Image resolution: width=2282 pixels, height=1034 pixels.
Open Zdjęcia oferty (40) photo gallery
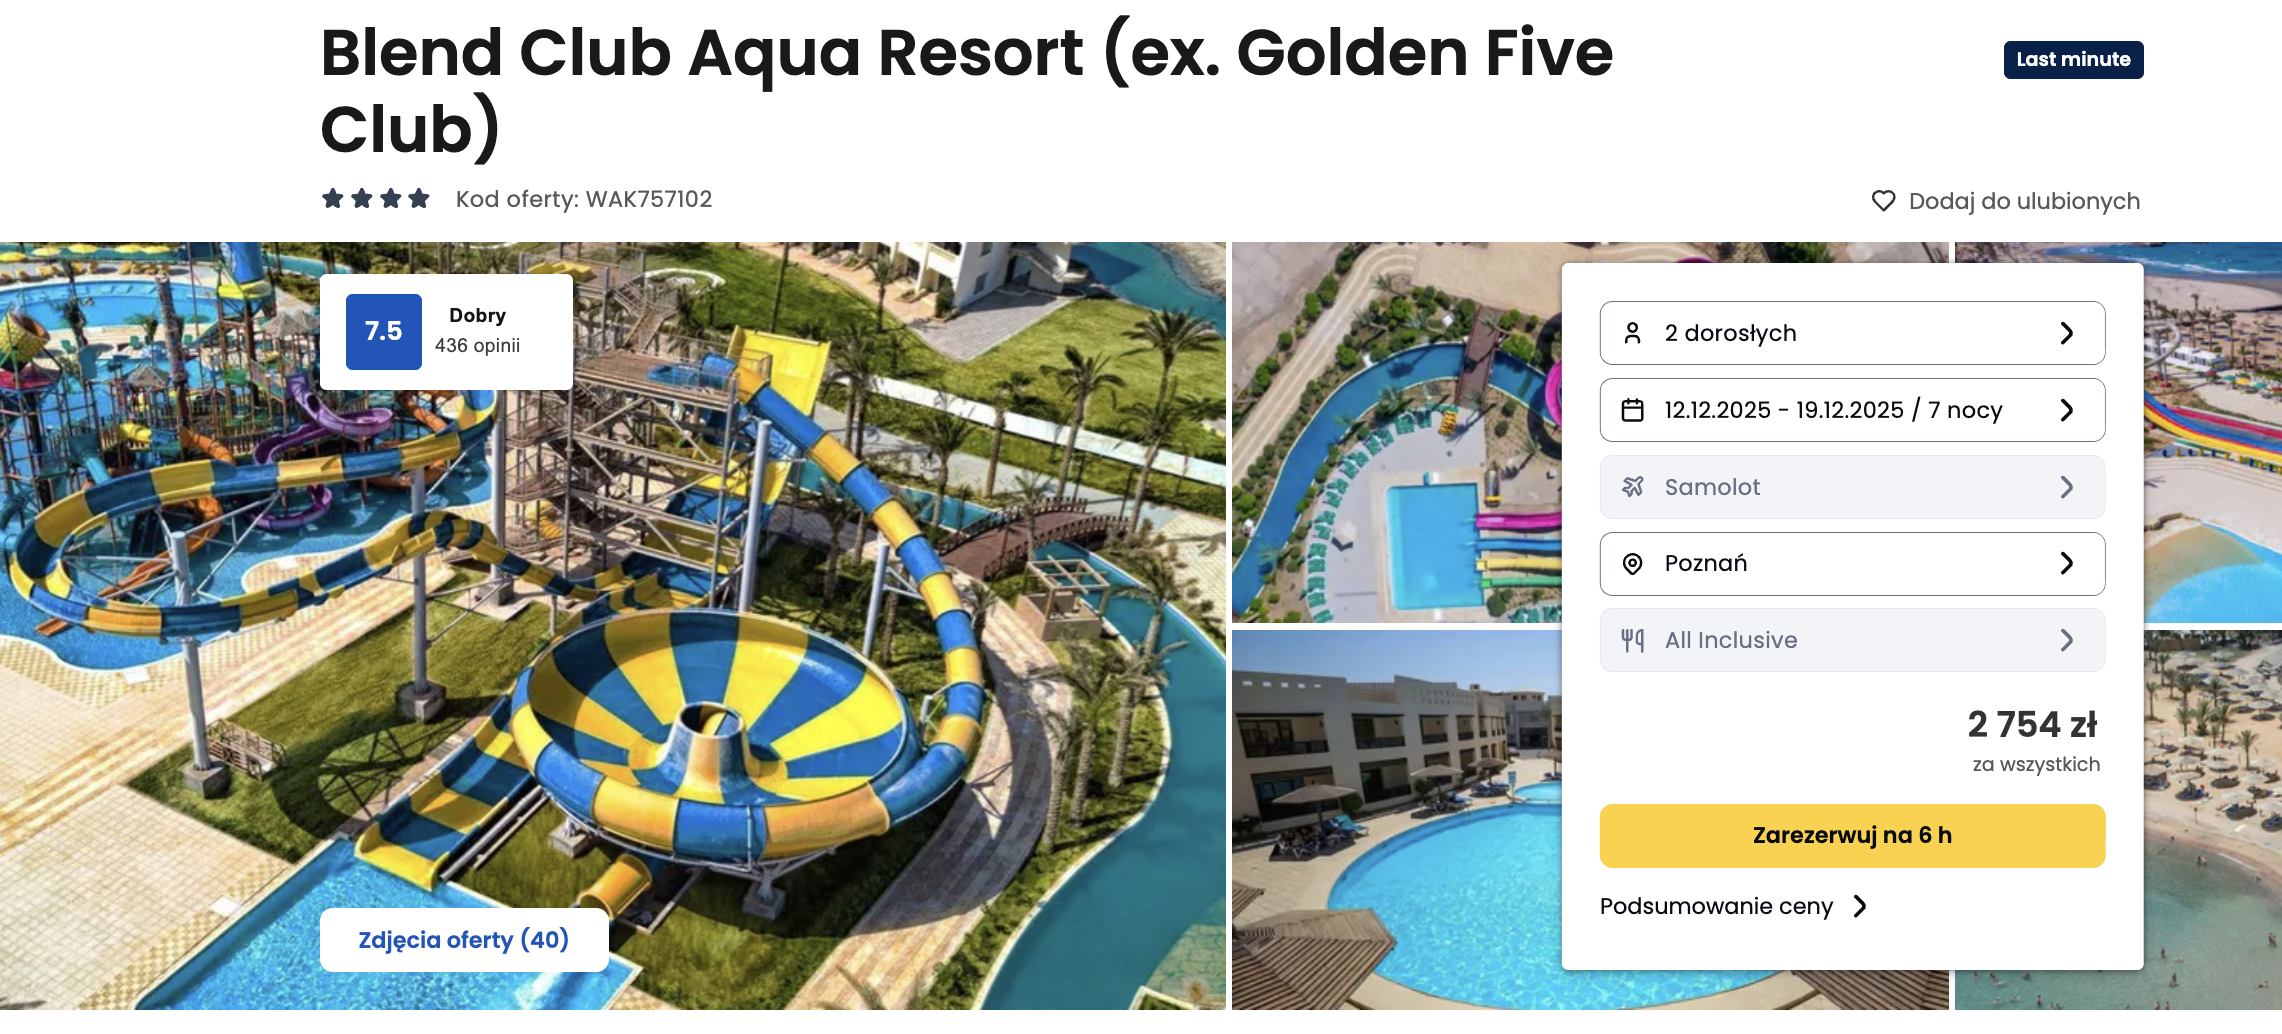tap(464, 940)
